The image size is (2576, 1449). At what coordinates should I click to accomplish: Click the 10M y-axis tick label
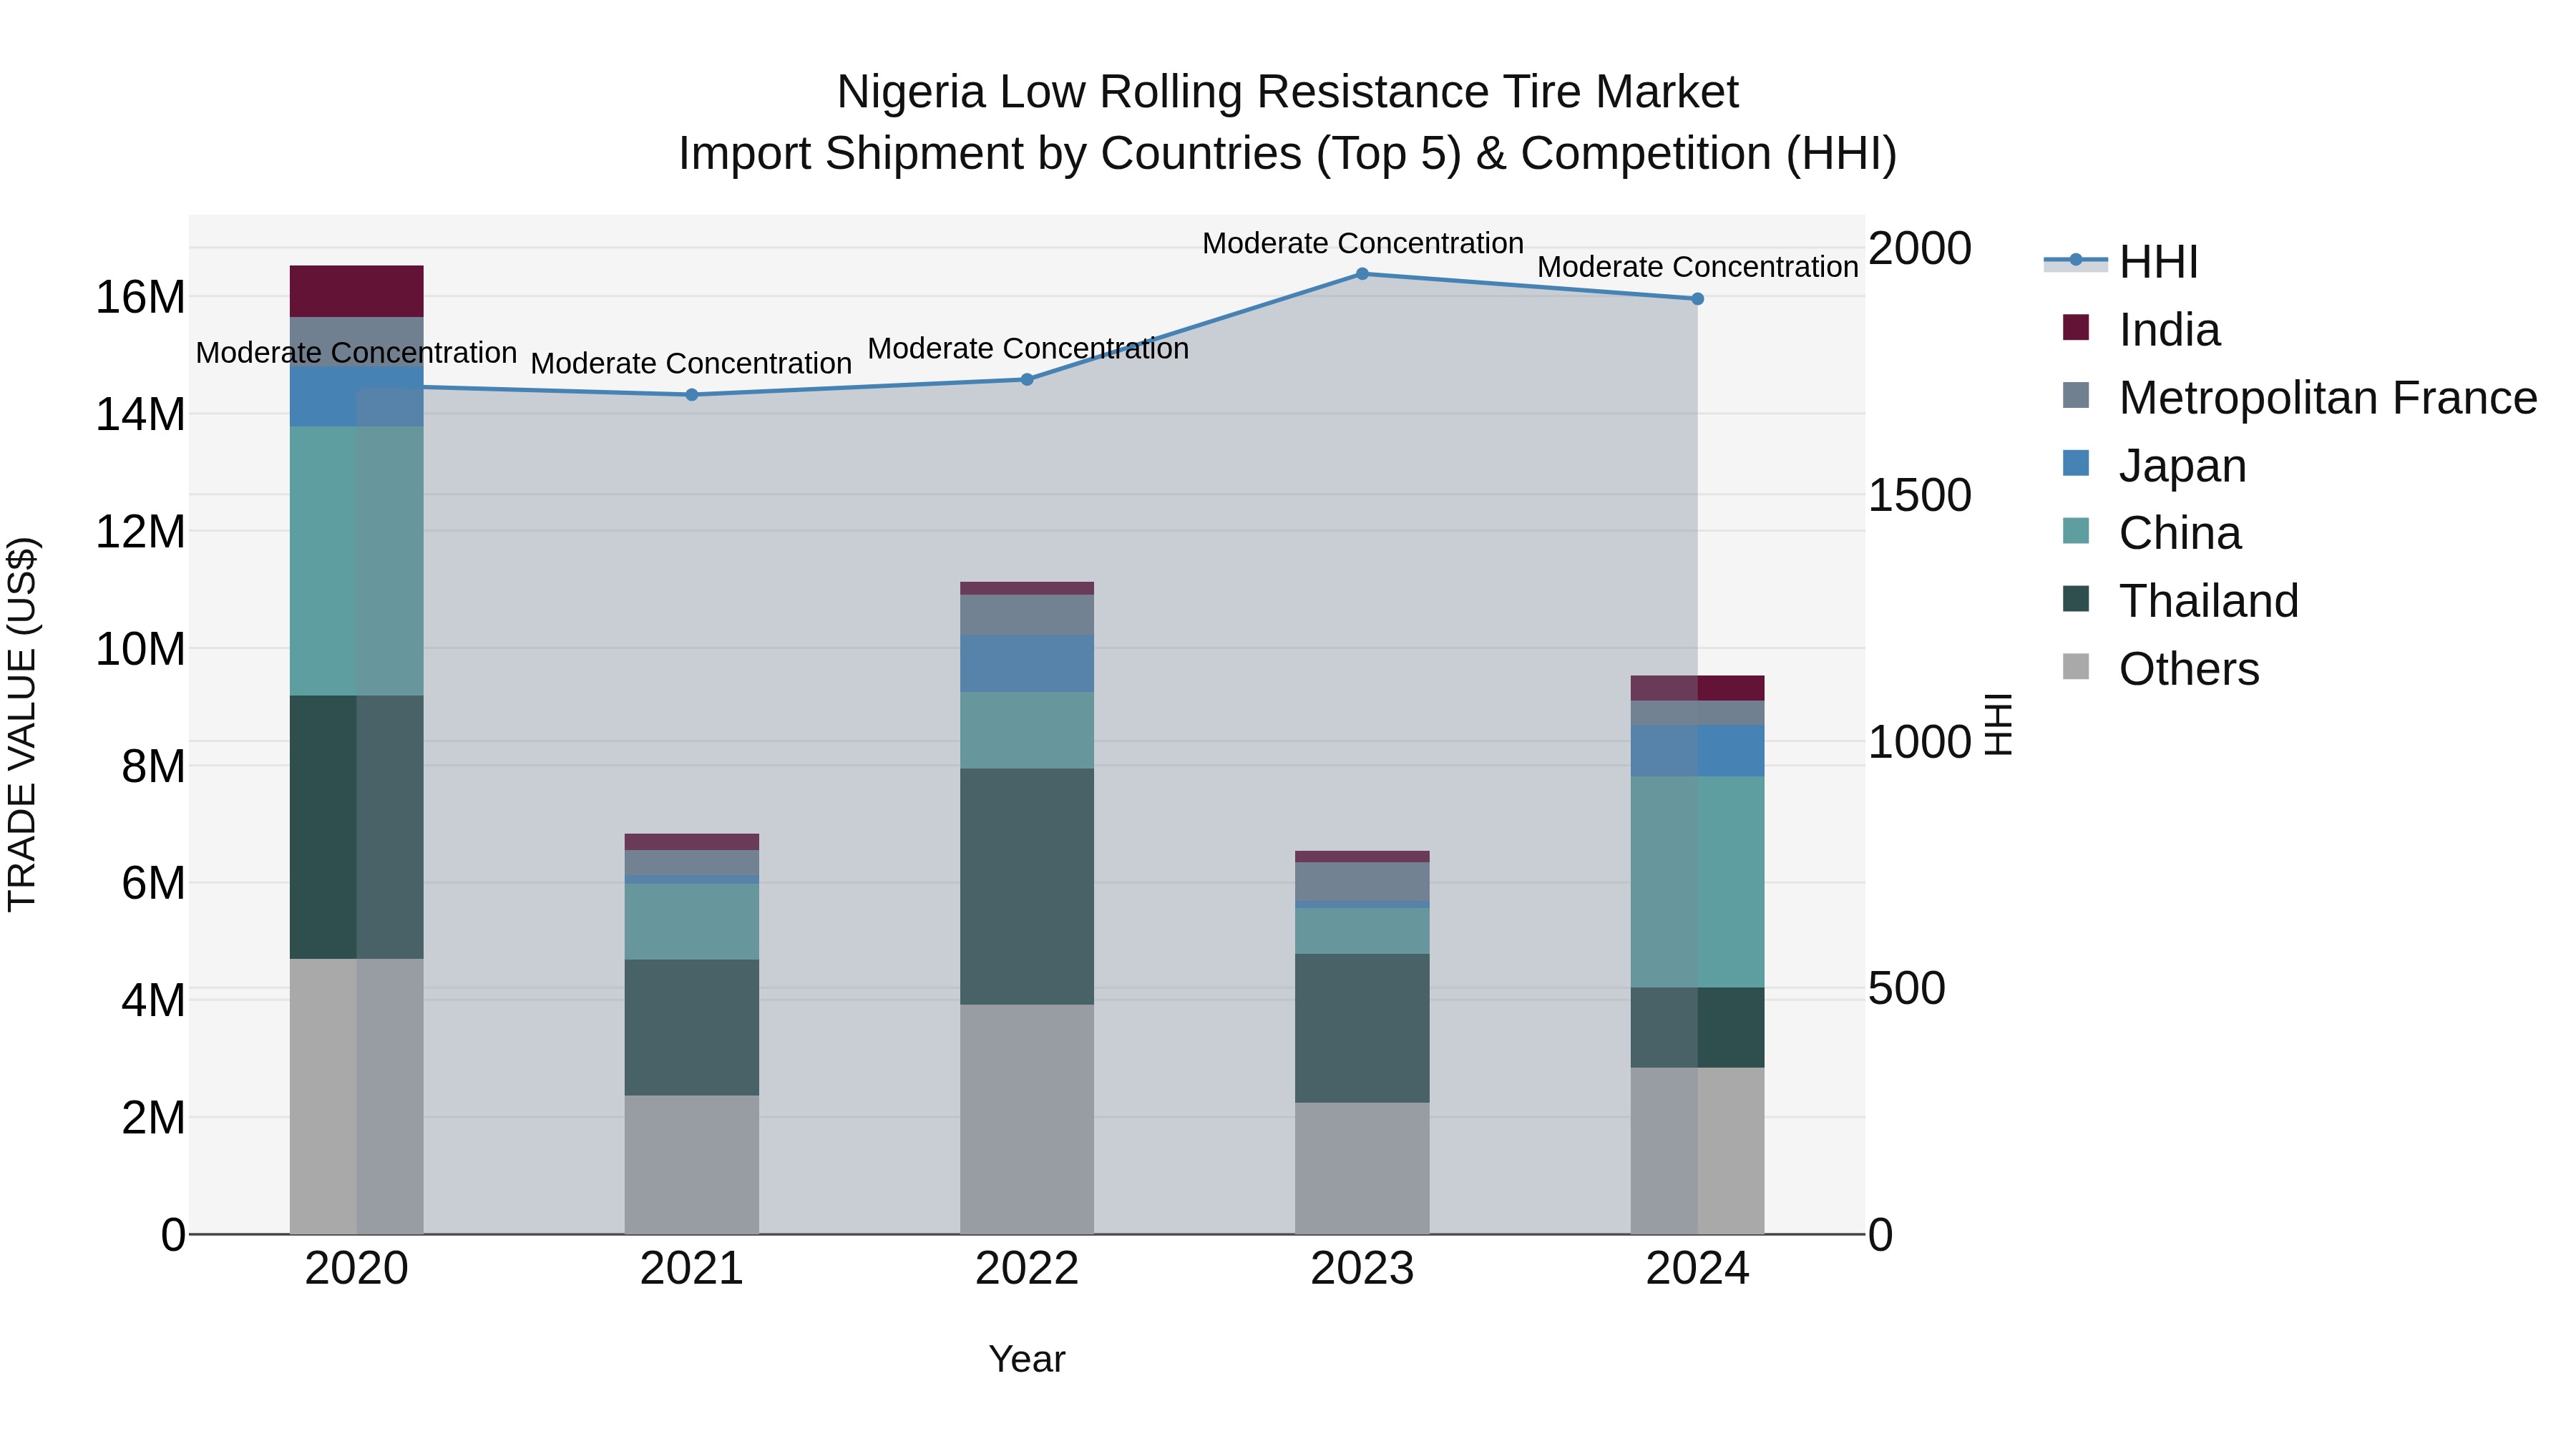pyautogui.click(x=140, y=649)
